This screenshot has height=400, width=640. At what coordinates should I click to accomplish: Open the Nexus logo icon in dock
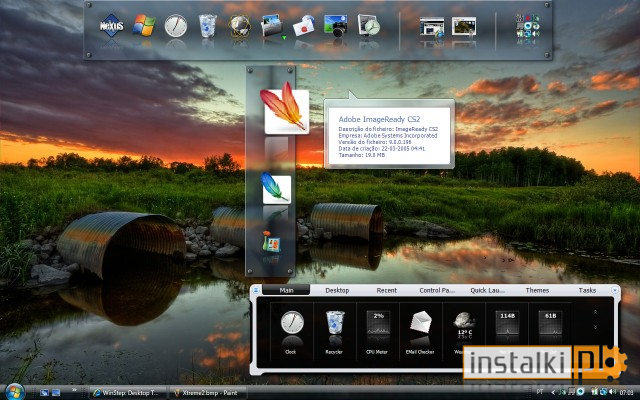coord(112,26)
